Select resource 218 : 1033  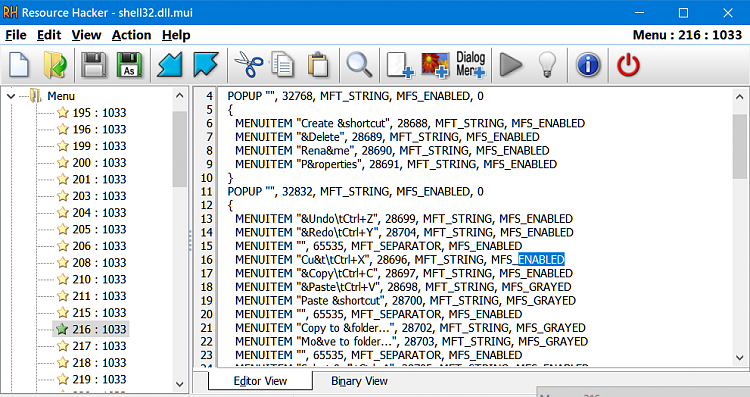[99, 363]
